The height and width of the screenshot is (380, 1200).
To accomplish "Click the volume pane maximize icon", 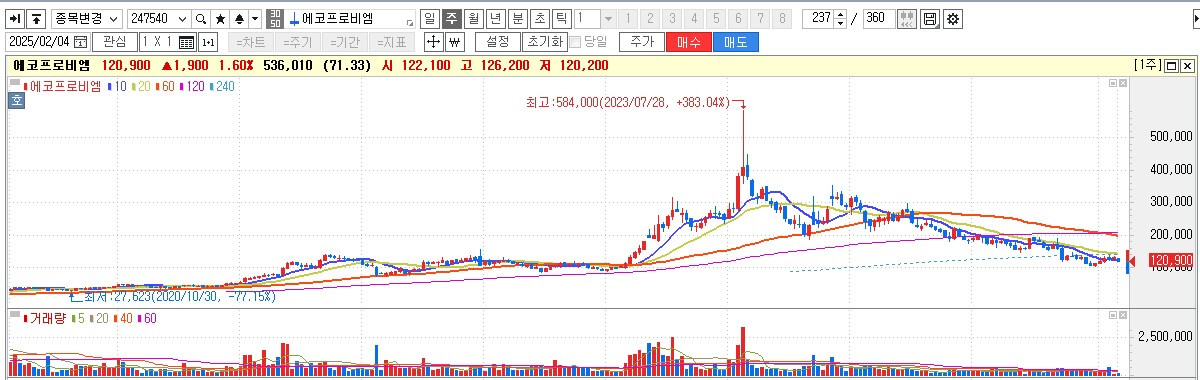I will tap(1112, 315).
